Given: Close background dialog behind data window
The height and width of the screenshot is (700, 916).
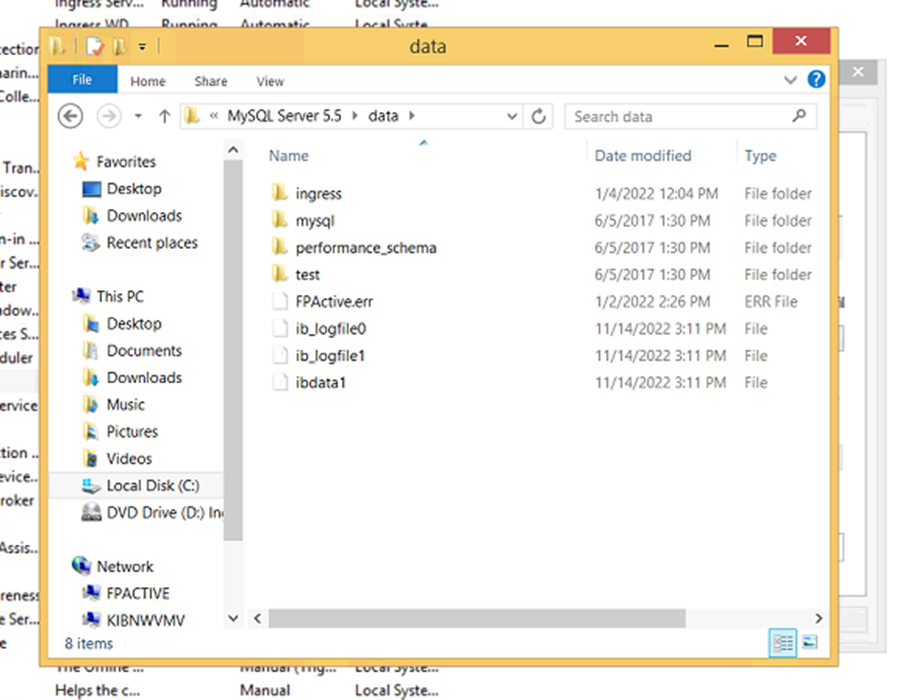Looking at the screenshot, I should pyautogui.click(x=858, y=72).
